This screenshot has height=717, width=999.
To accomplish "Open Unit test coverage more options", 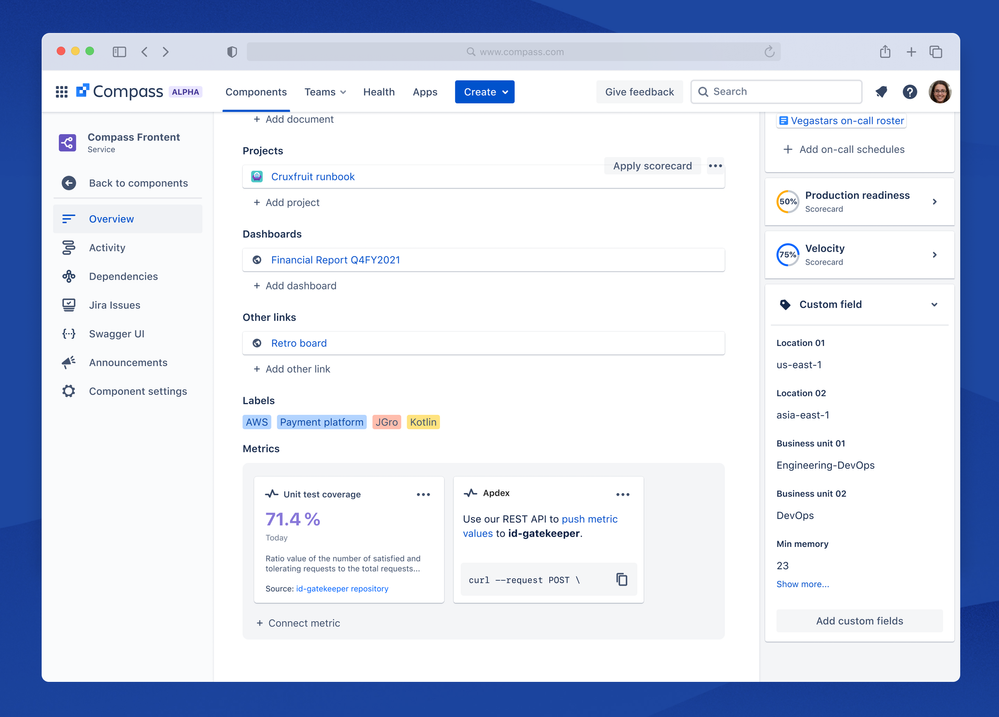I will click(x=423, y=495).
